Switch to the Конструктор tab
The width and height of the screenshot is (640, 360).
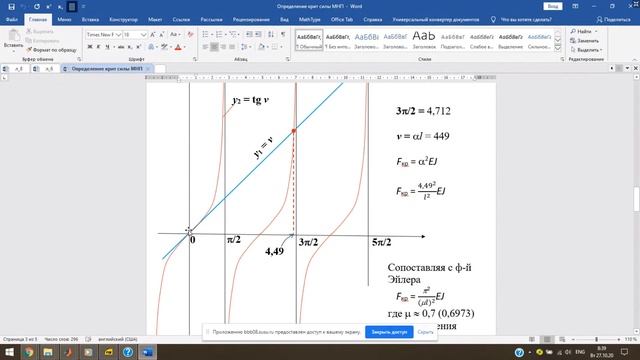[x=123, y=20]
